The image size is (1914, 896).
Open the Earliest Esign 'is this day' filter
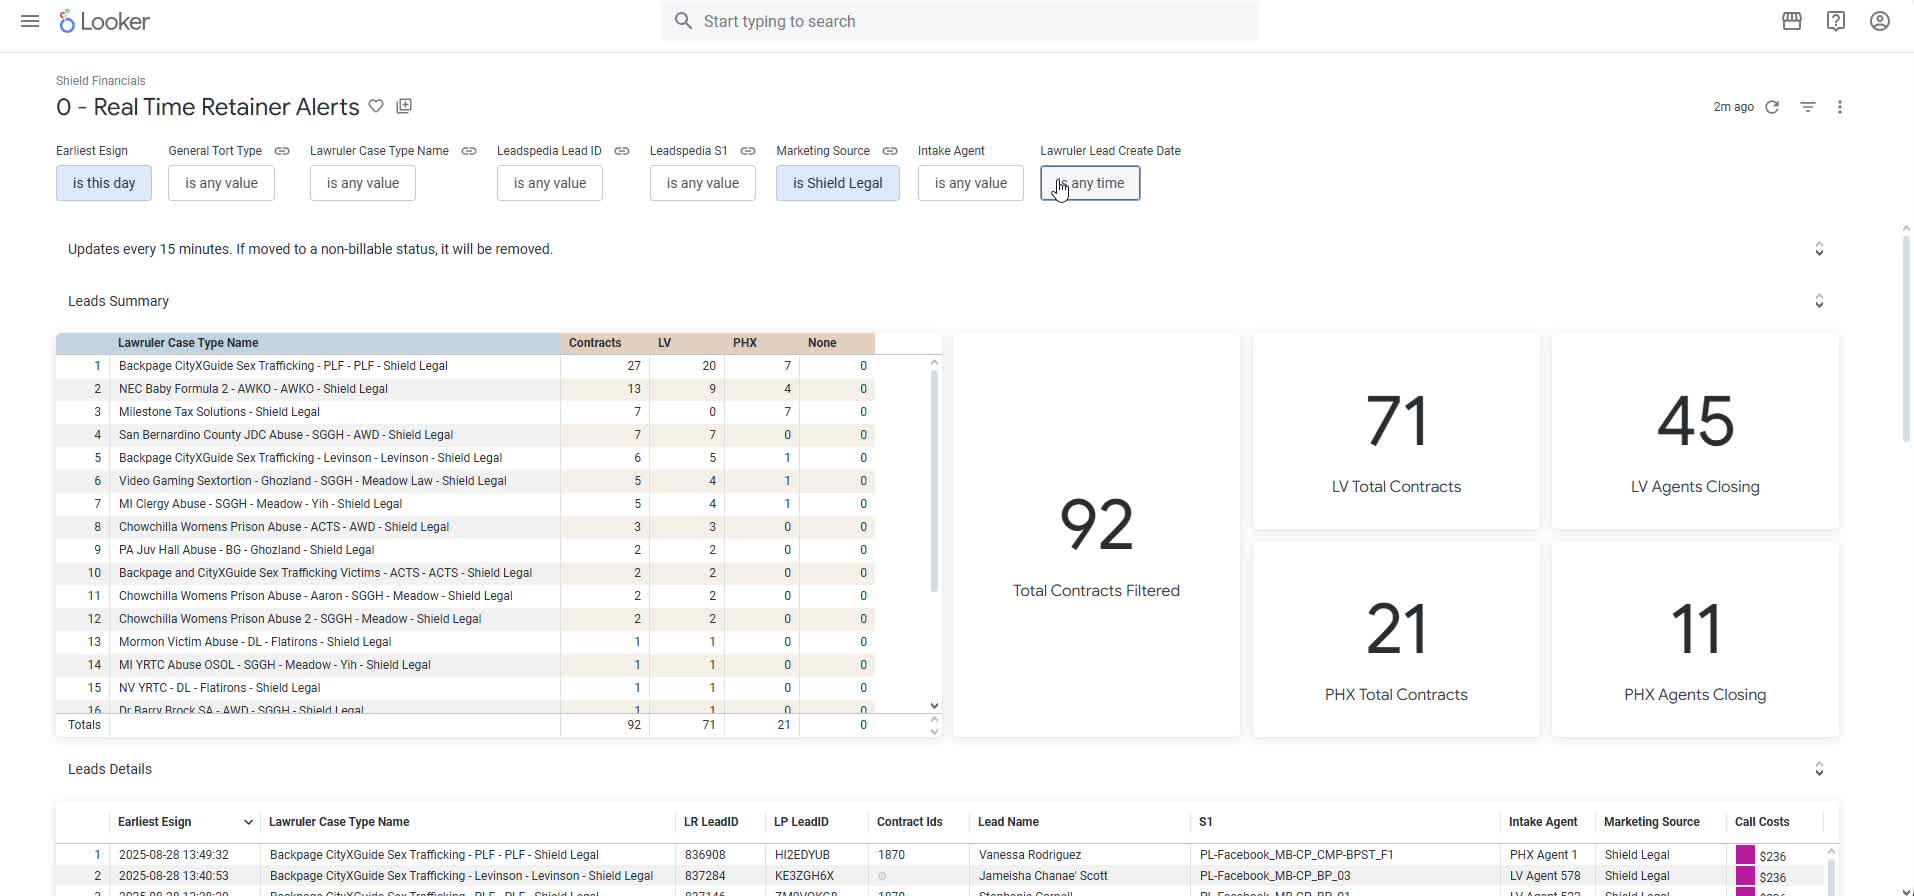tap(104, 183)
